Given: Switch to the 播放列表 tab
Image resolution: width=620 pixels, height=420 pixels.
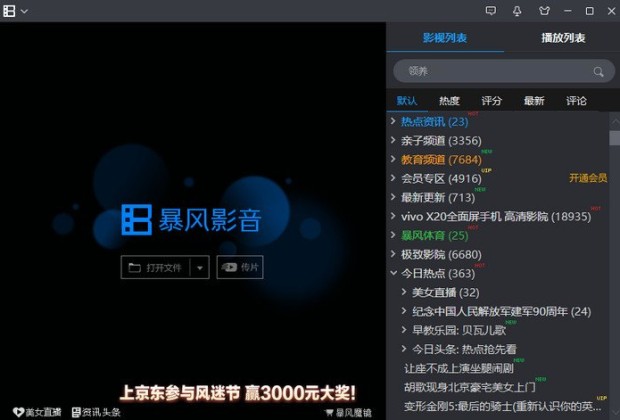Looking at the screenshot, I should pyautogui.click(x=563, y=38).
